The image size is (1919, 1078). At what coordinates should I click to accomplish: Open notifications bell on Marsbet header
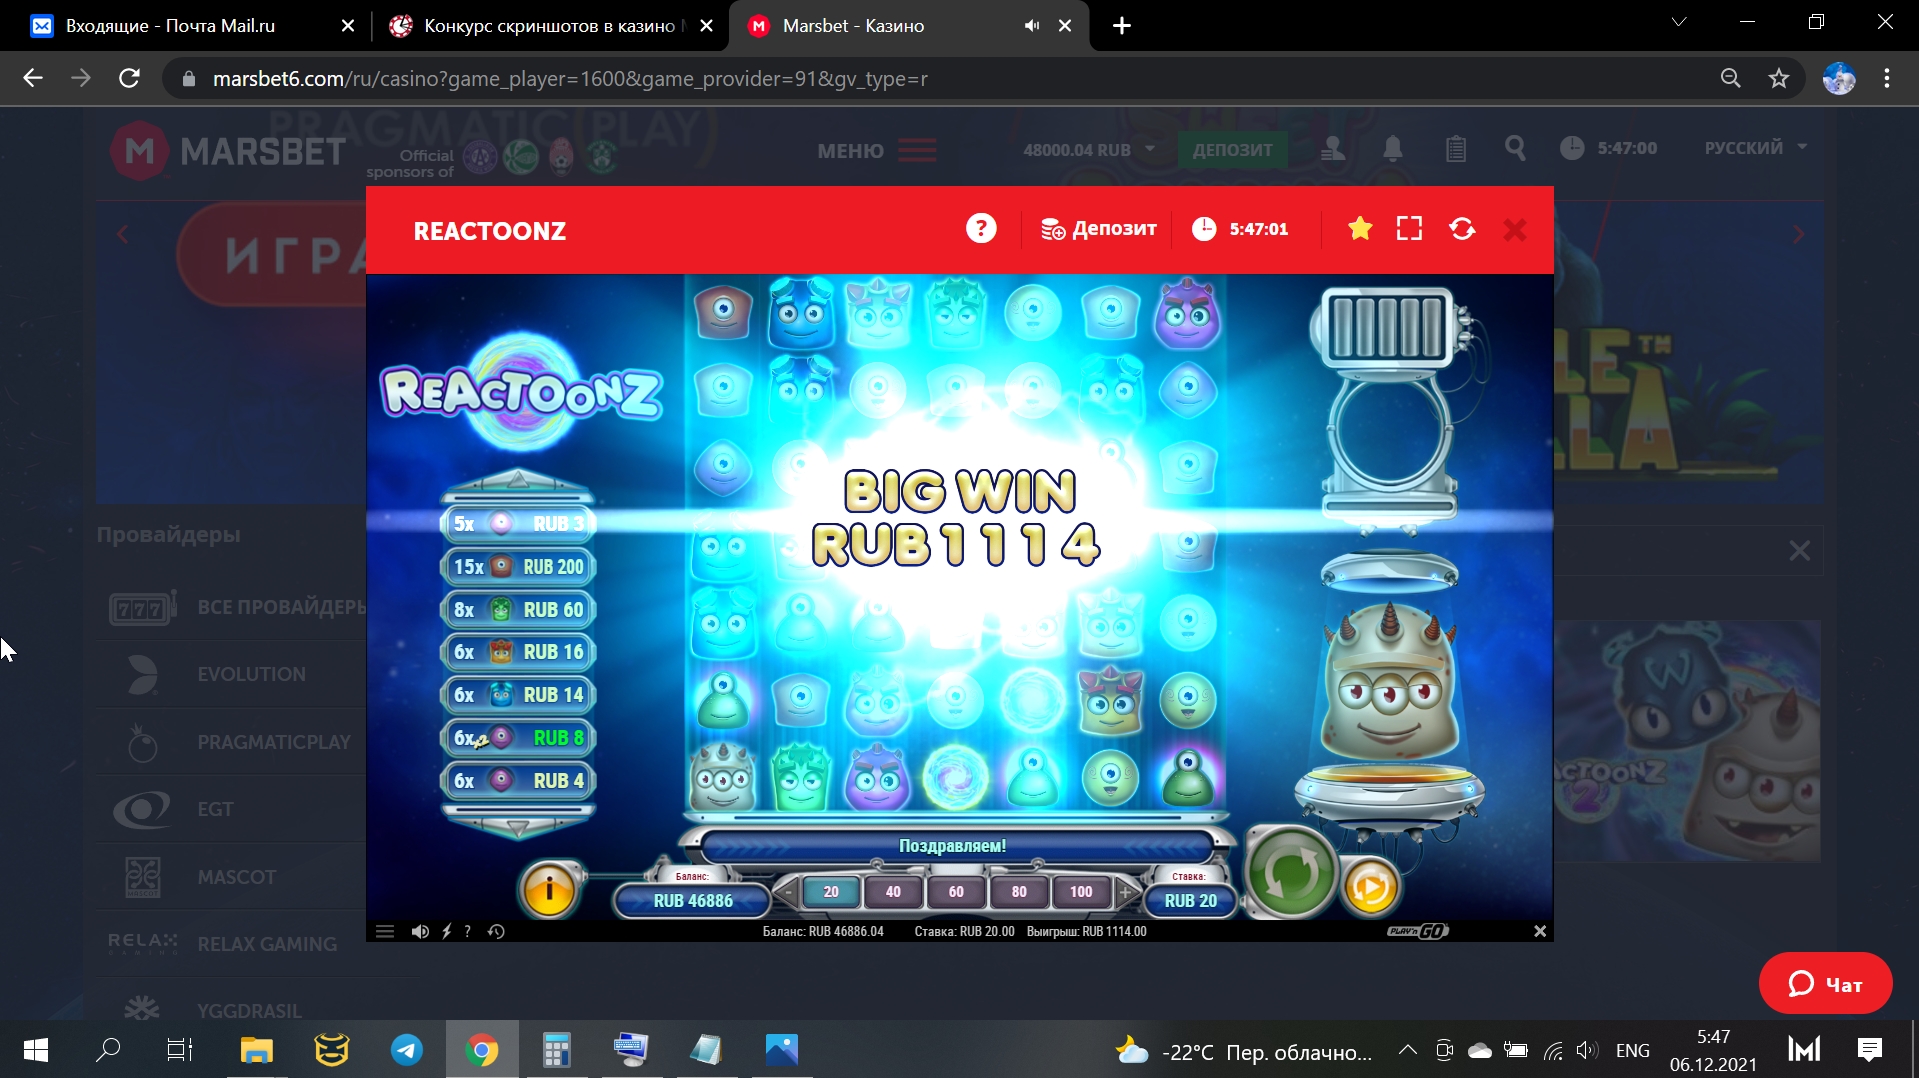(1392, 149)
